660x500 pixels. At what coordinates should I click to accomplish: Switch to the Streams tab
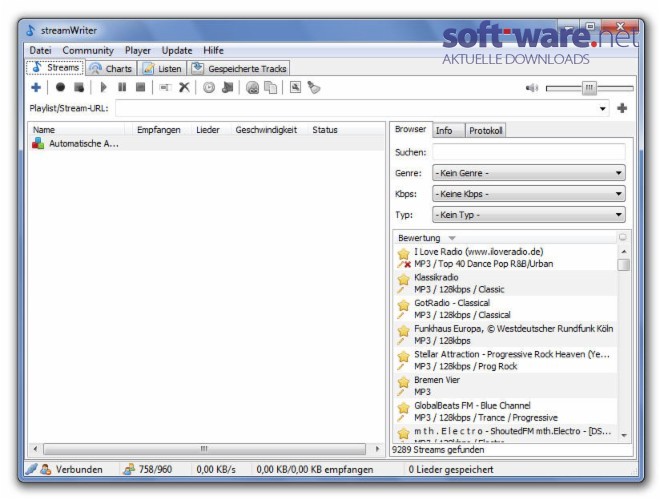56,67
